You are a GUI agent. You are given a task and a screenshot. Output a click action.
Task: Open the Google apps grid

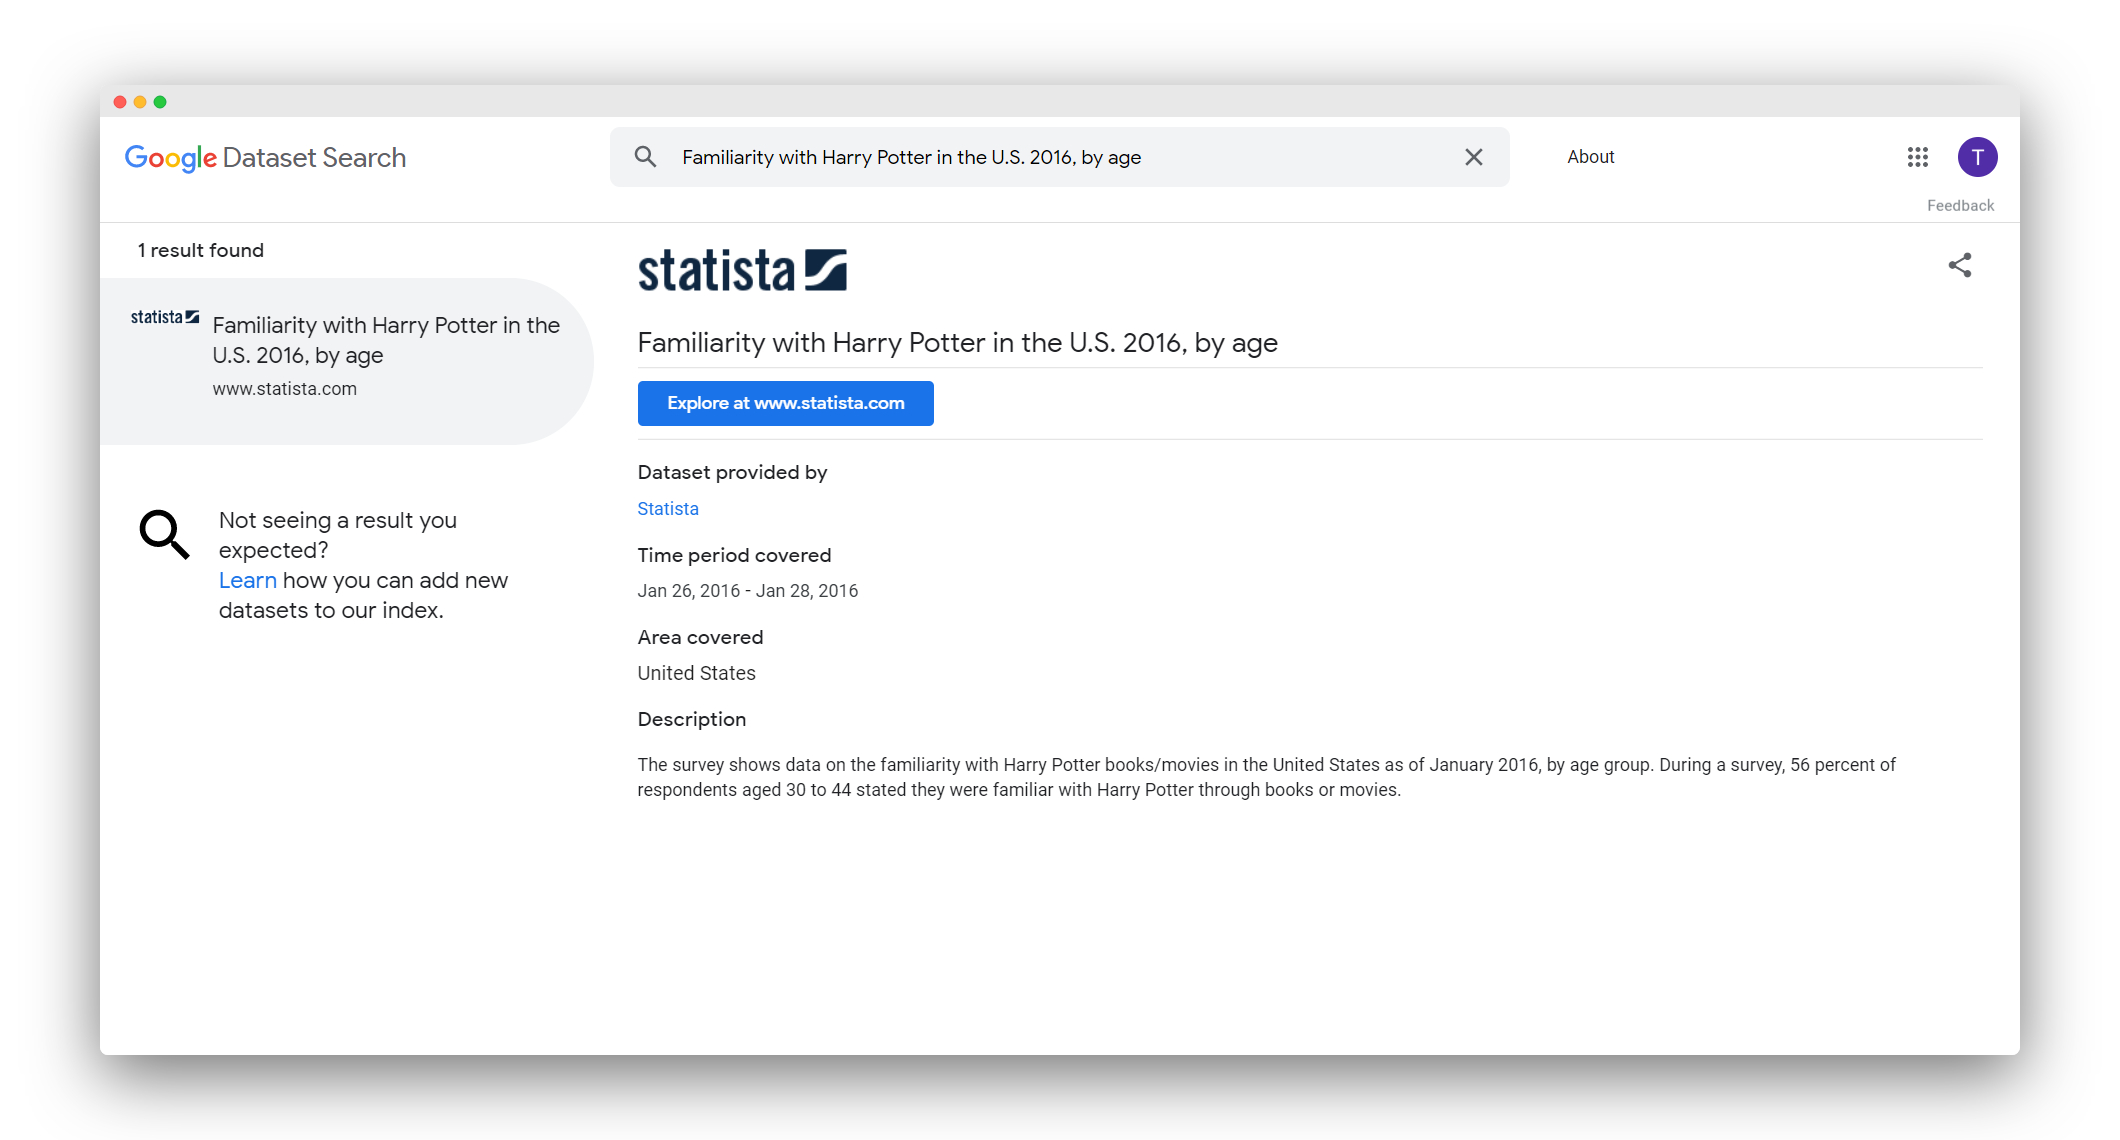(x=1917, y=157)
